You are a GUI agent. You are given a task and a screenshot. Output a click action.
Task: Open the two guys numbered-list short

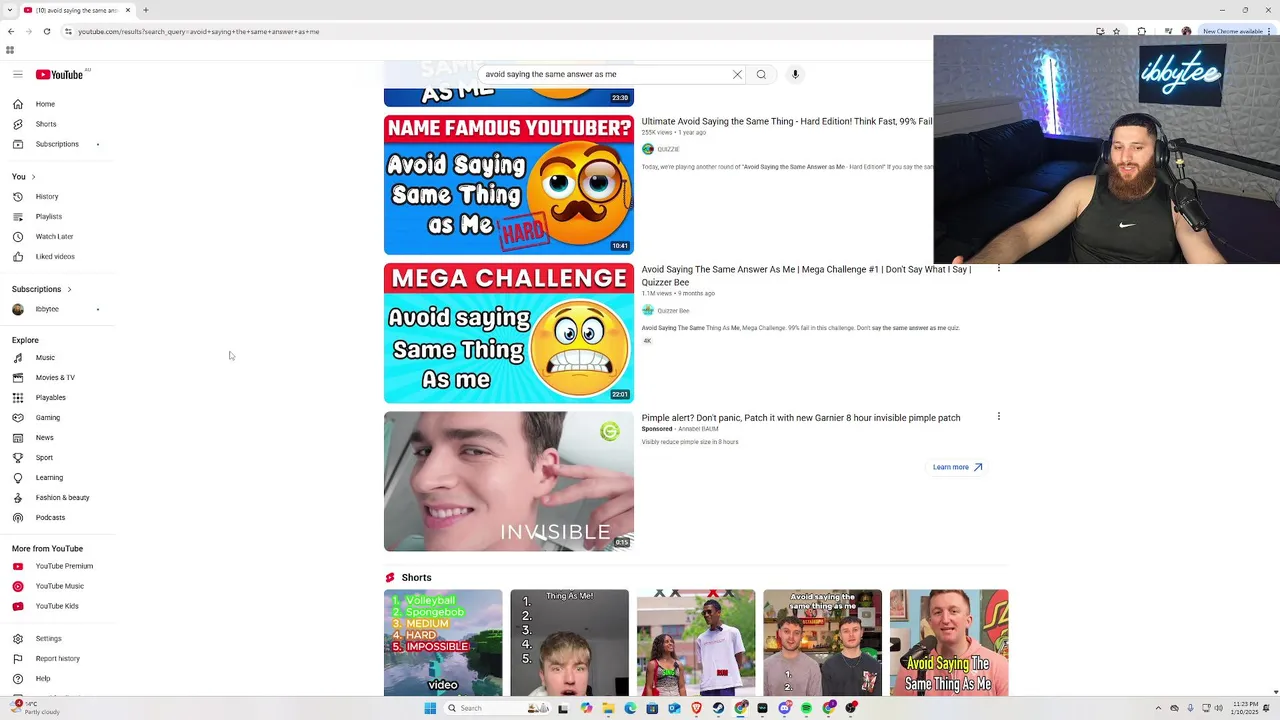click(x=822, y=642)
